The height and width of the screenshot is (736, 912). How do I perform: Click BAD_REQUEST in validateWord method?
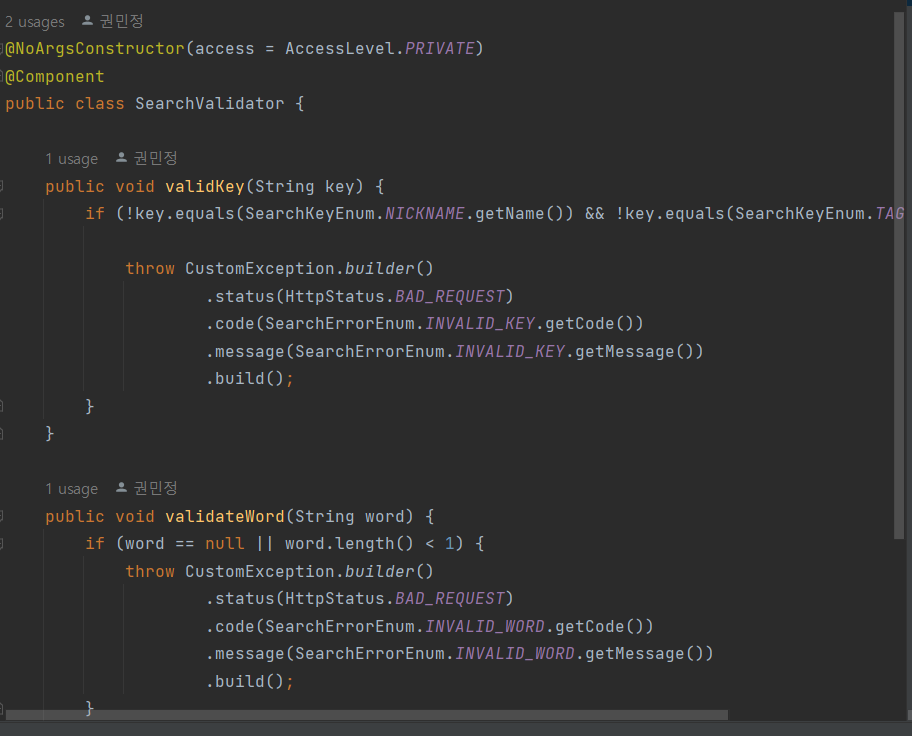pyautogui.click(x=450, y=599)
